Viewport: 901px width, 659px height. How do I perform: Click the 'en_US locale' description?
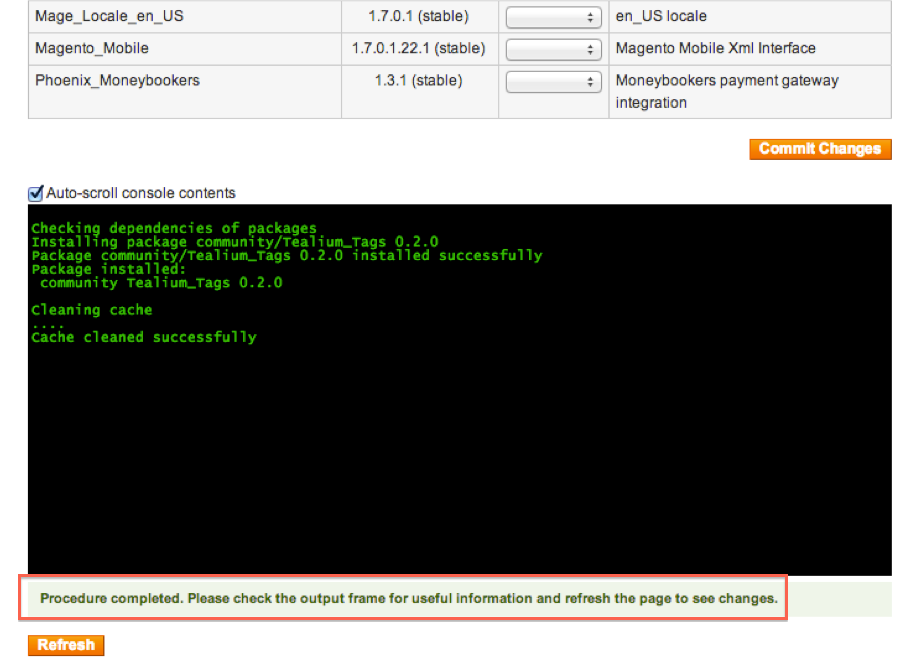tap(661, 17)
